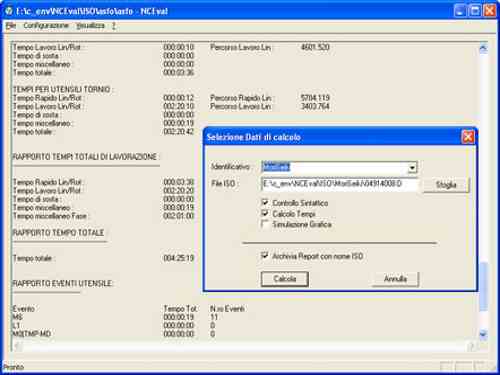Click the Annulla button
500x375 pixels.
(395, 279)
